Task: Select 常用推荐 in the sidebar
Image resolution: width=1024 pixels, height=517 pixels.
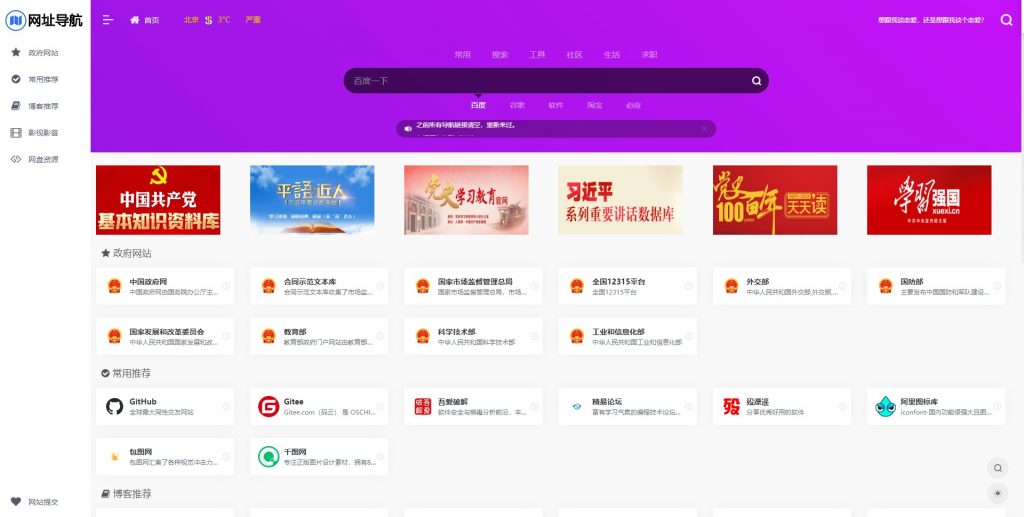Action: pyautogui.click(x=45, y=80)
